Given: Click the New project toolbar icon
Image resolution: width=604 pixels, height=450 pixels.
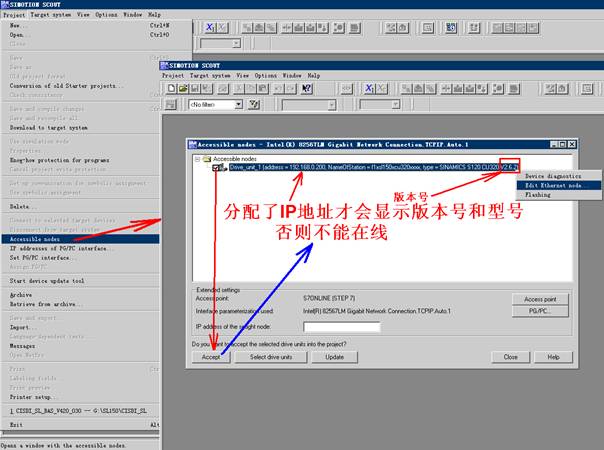Looking at the screenshot, I should 172,88.
